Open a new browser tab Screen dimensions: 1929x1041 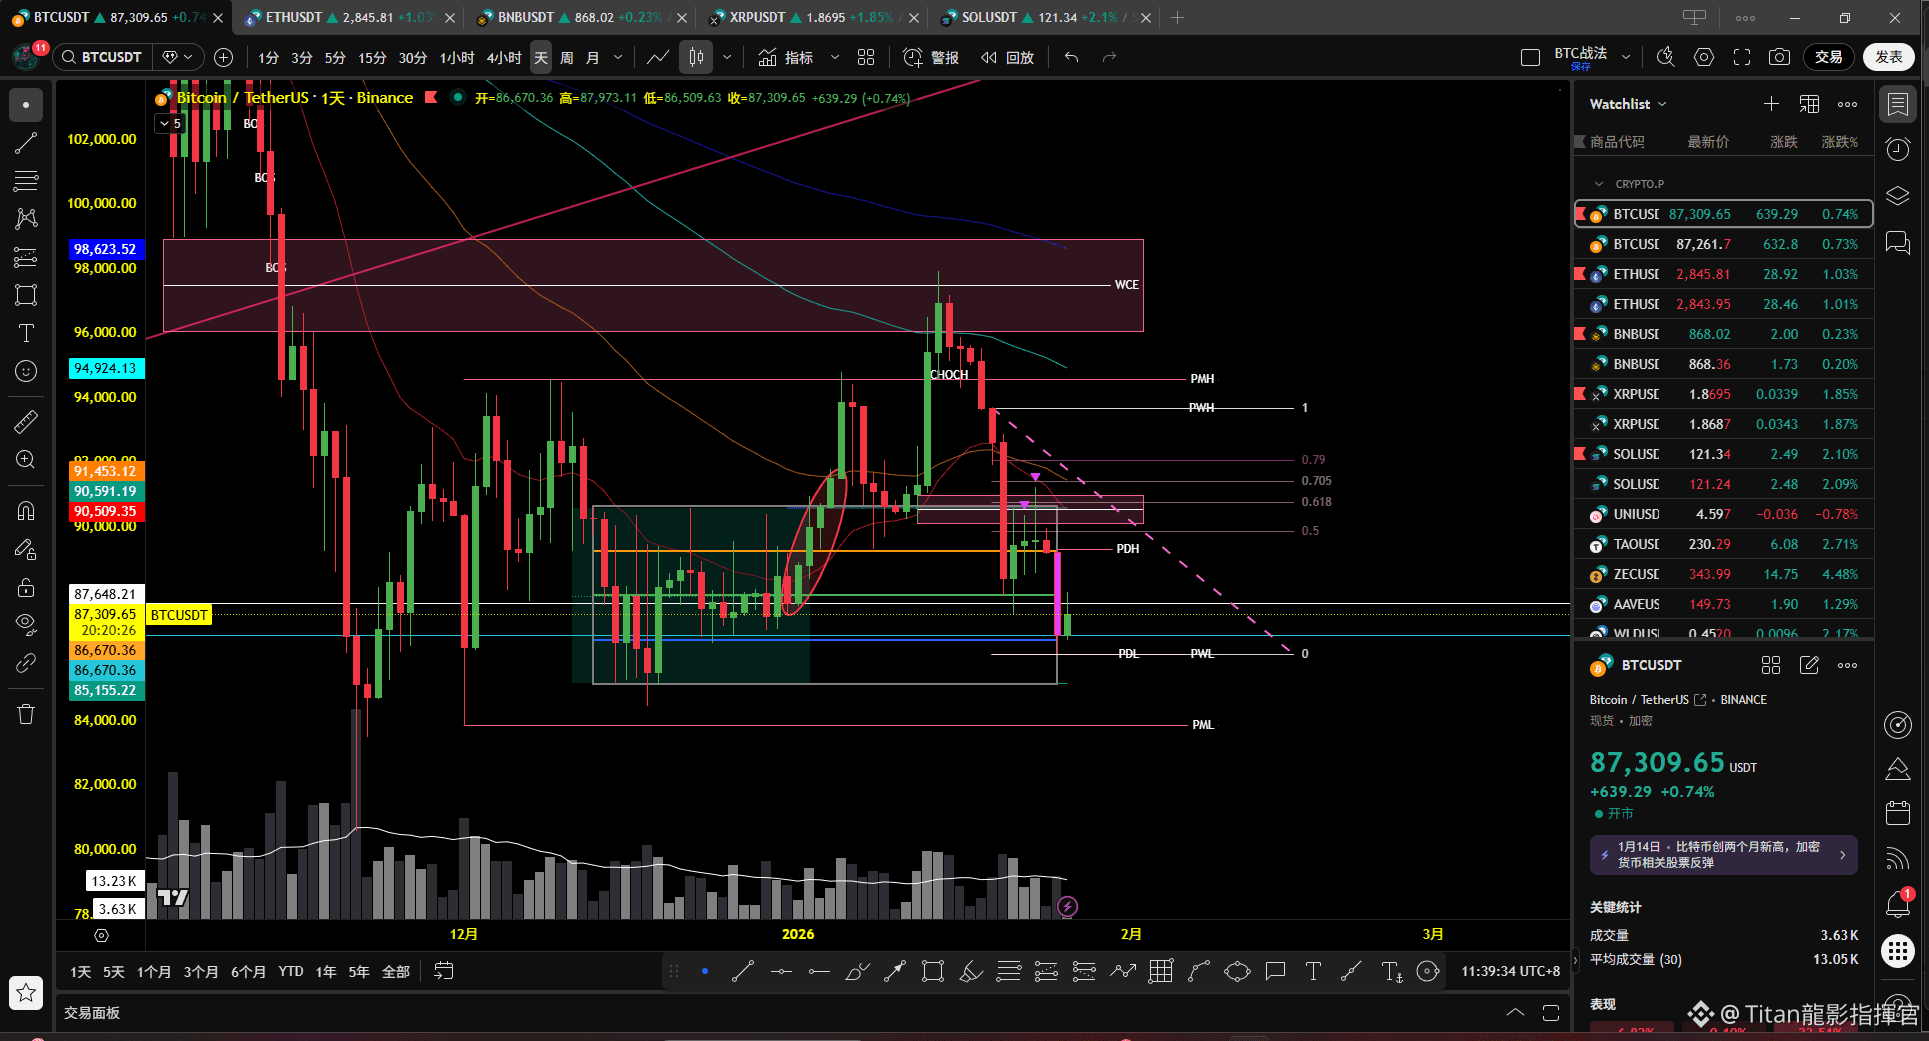point(1177,18)
